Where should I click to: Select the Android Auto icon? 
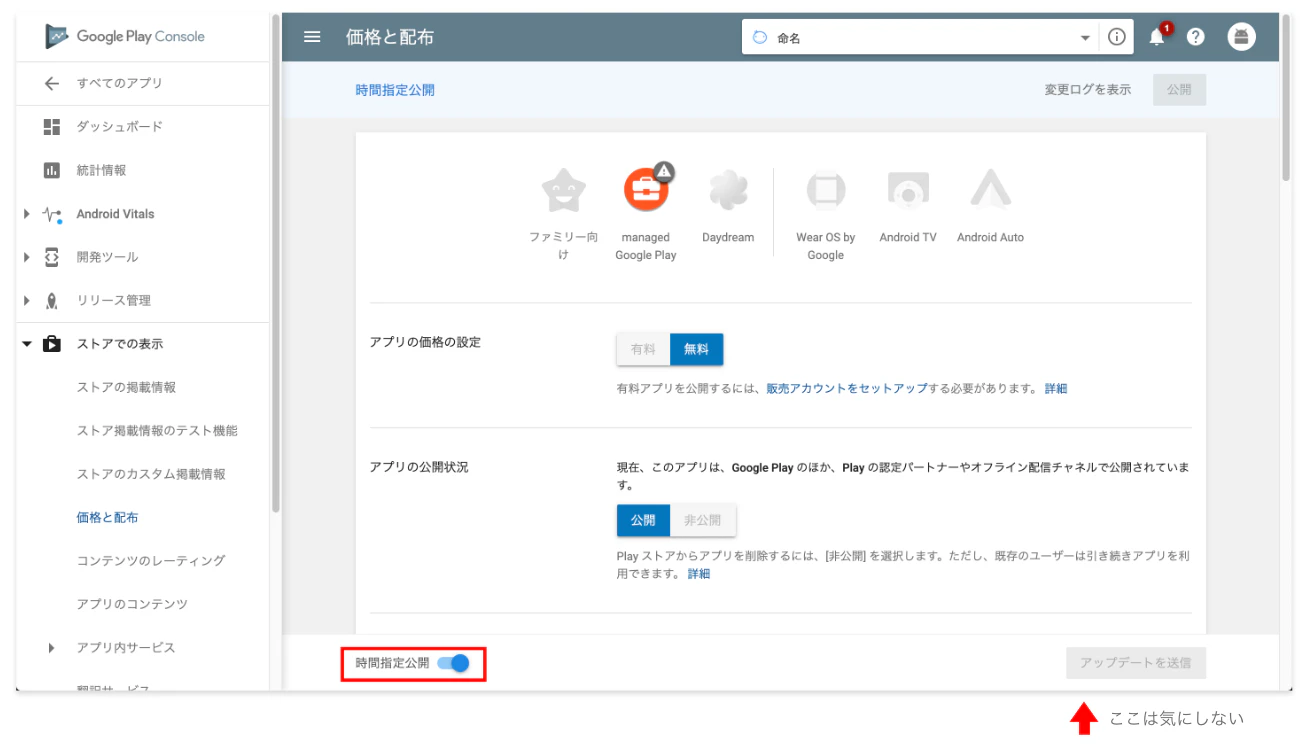click(x=990, y=189)
